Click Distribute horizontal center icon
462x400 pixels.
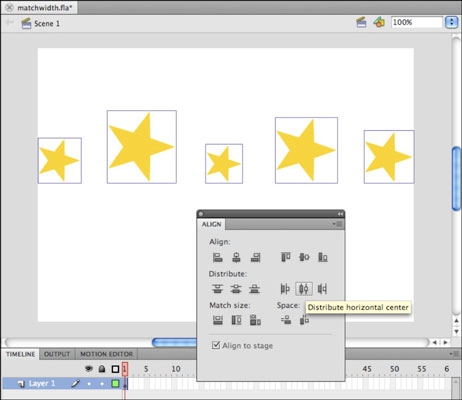pos(304,289)
